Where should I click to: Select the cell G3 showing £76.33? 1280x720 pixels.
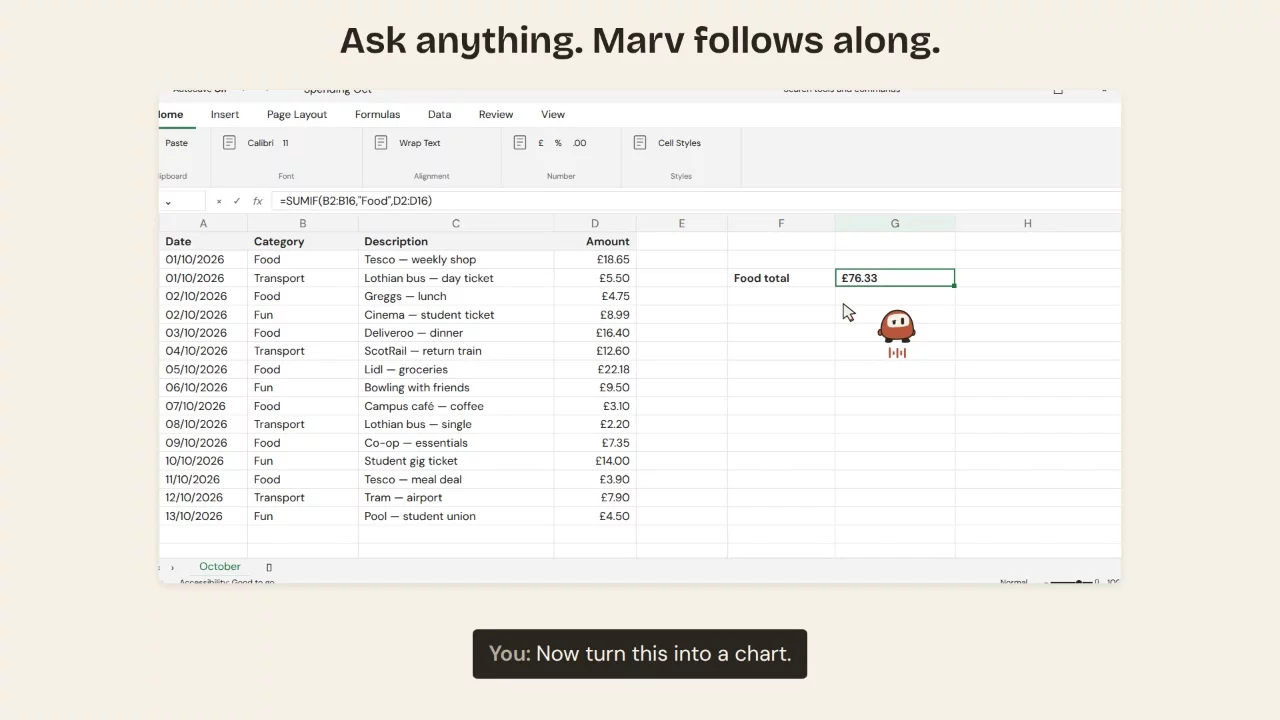click(895, 278)
